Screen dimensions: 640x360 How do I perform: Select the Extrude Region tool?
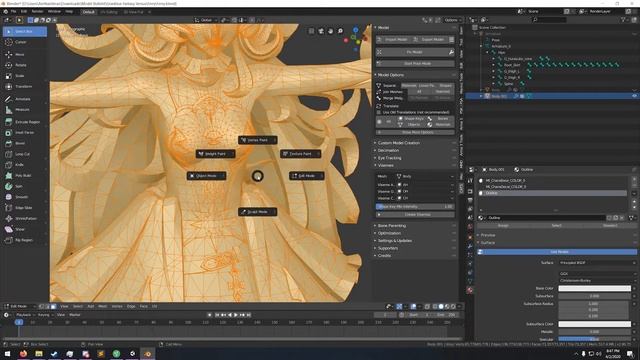pyautogui.click(x=24, y=122)
